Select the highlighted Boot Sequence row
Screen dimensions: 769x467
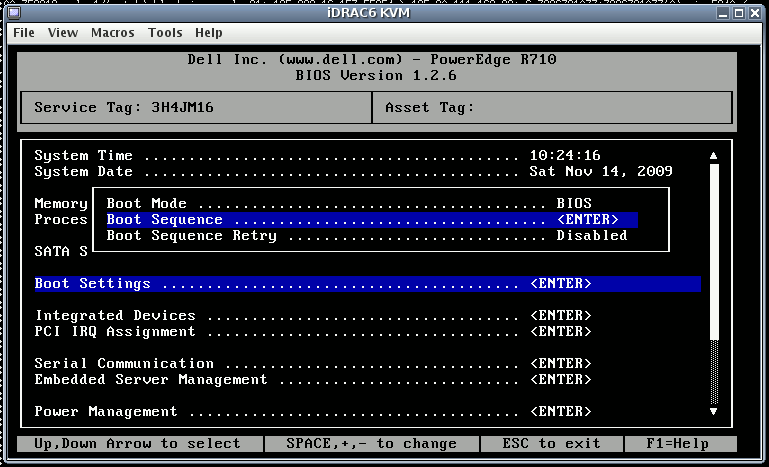point(372,220)
